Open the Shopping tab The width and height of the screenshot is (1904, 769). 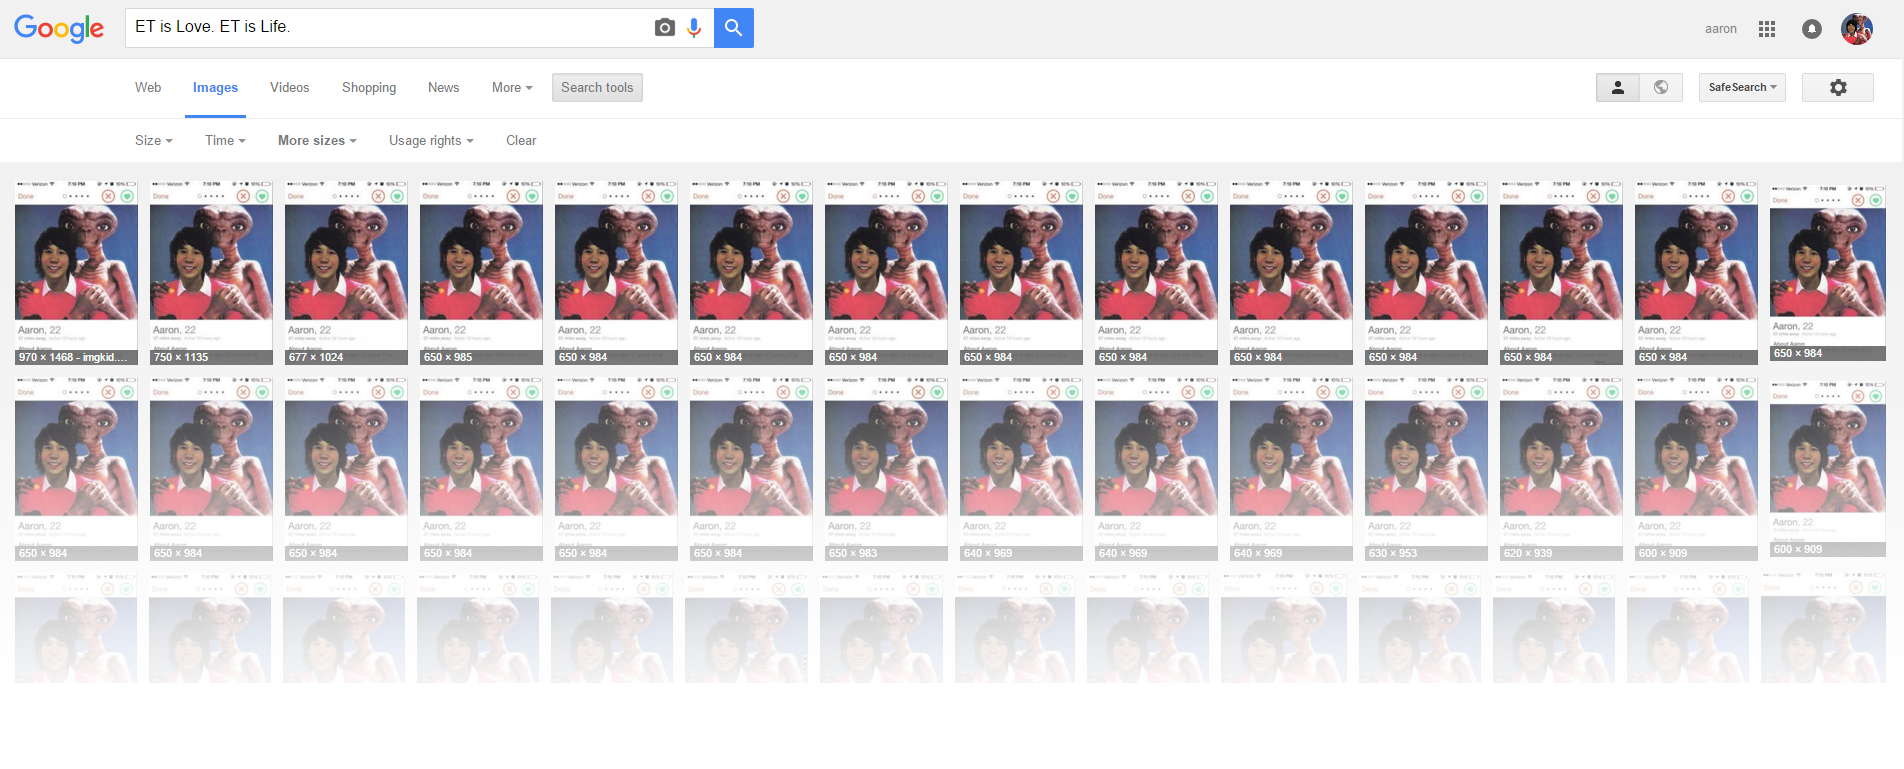point(369,87)
